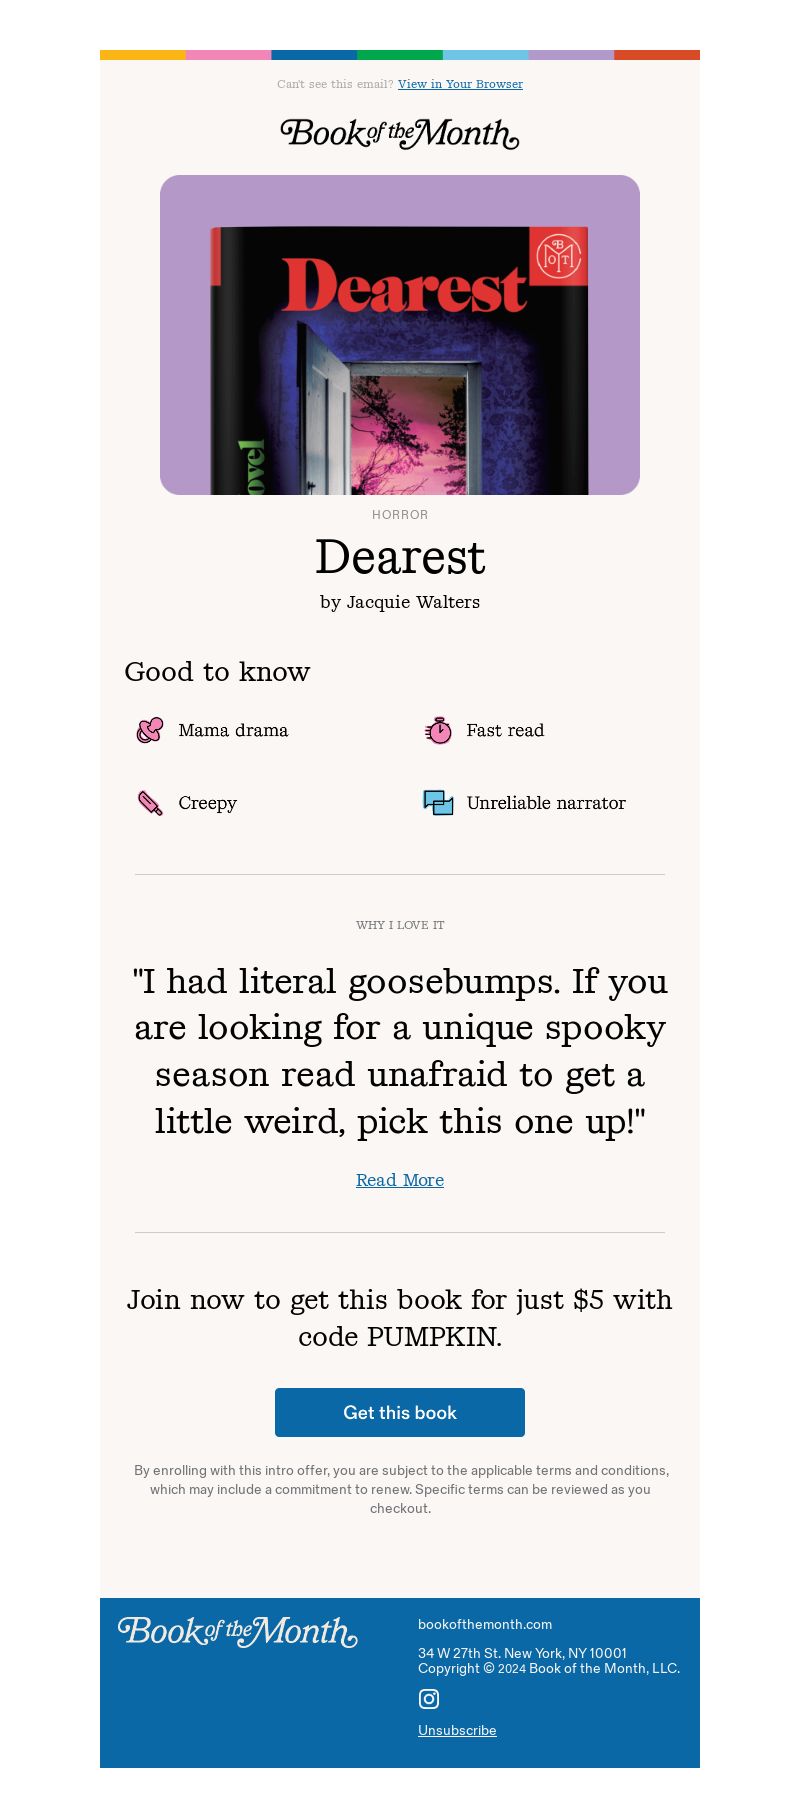Visit bookofthemonth.com footer link
This screenshot has height=1807, width=800.
click(x=485, y=1624)
